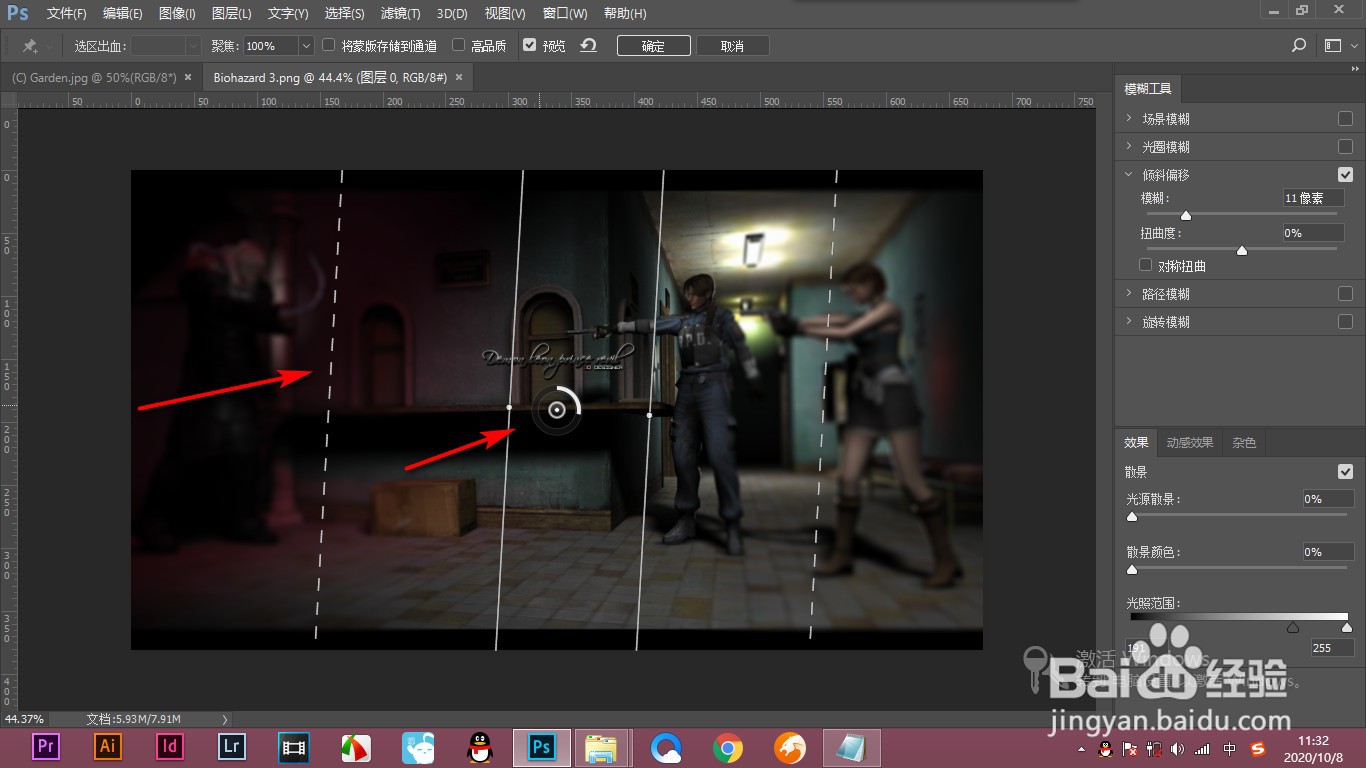Click the center blur pin ring
The image size is (1366, 768).
click(557, 410)
